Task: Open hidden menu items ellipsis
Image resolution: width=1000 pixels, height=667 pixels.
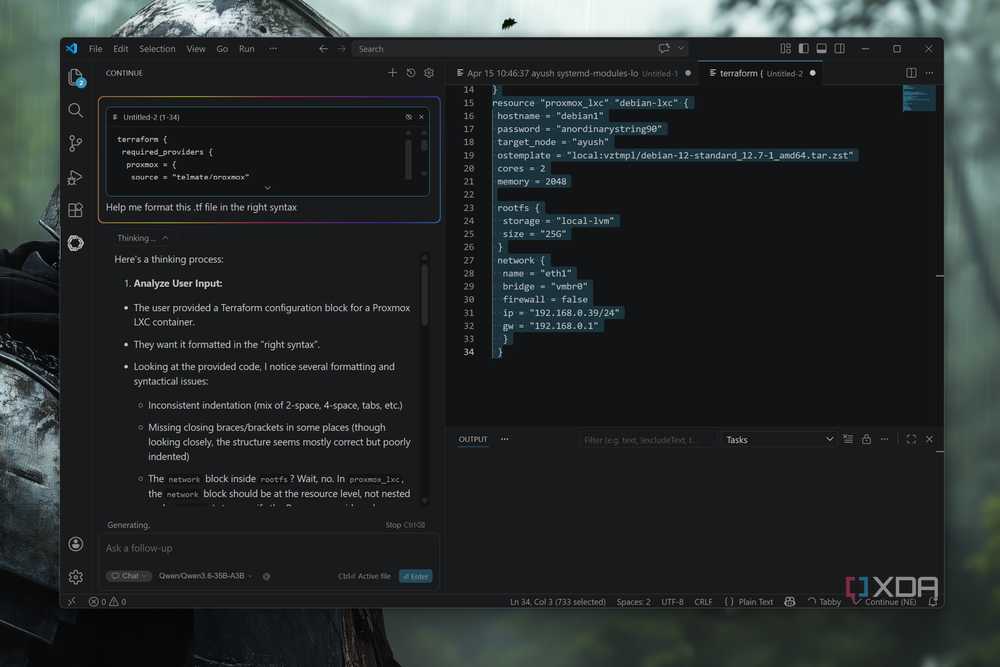Action: tap(273, 48)
